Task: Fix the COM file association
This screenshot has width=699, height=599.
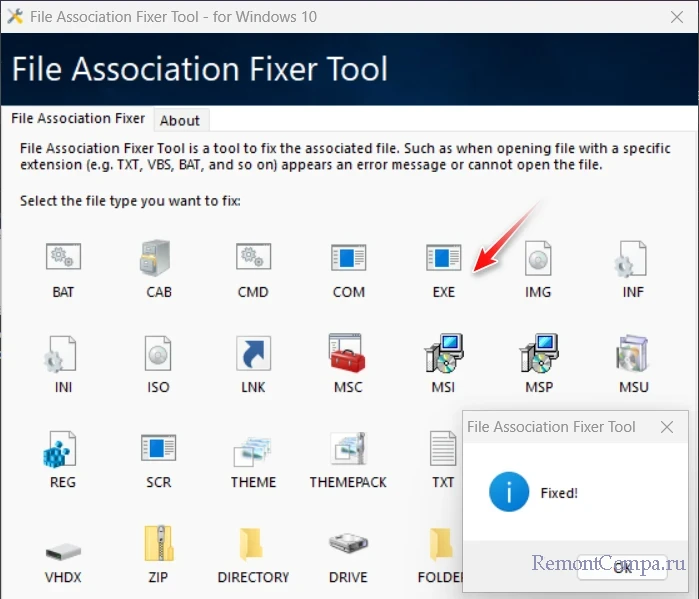Action: (349, 257)
